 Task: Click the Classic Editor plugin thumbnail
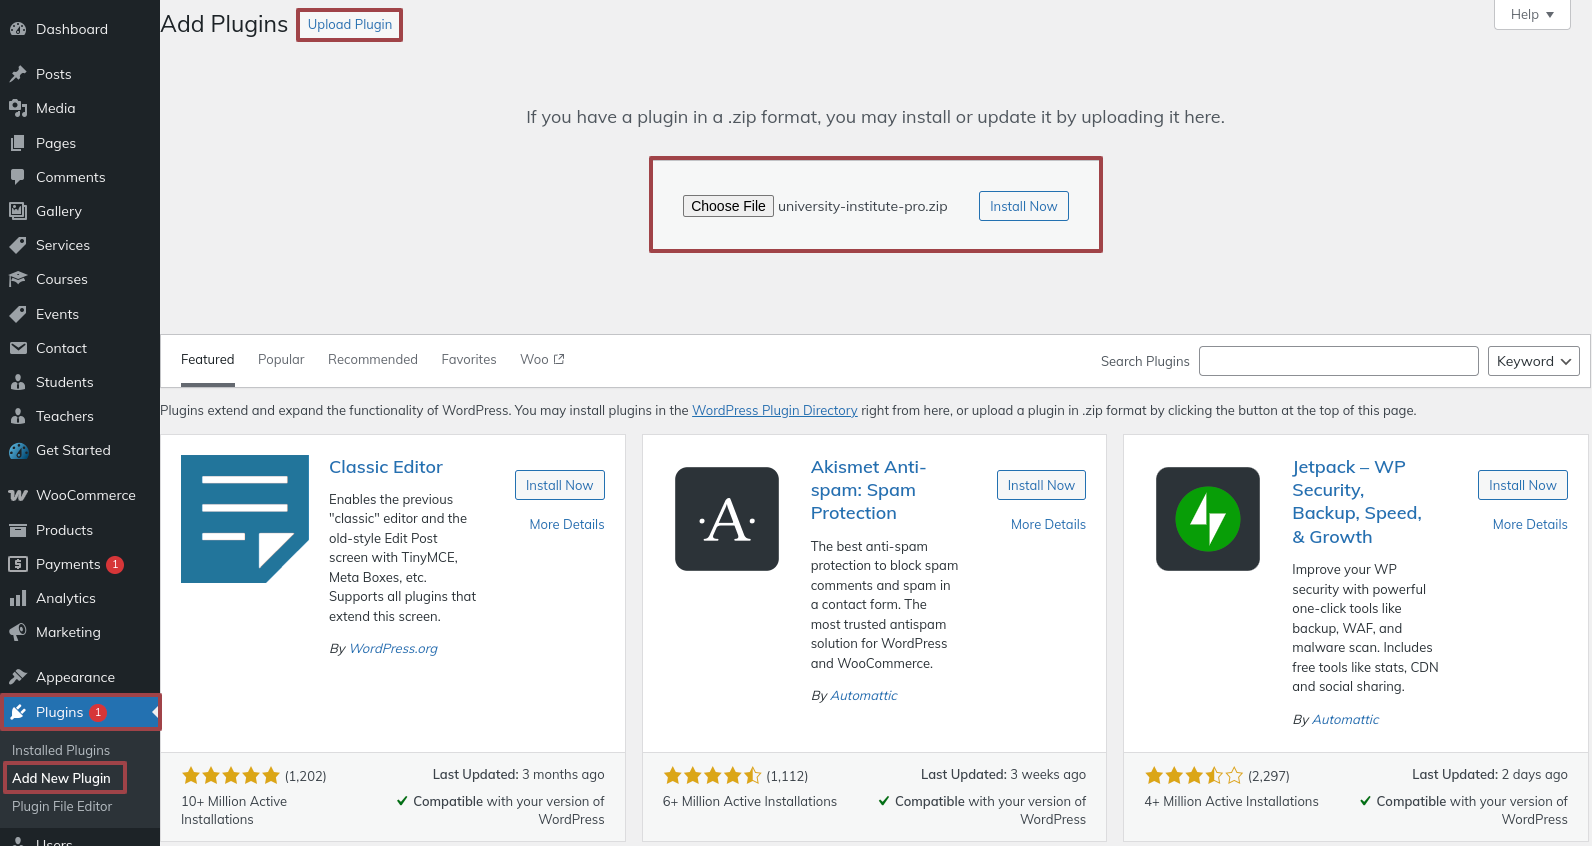tap(245, 519)
